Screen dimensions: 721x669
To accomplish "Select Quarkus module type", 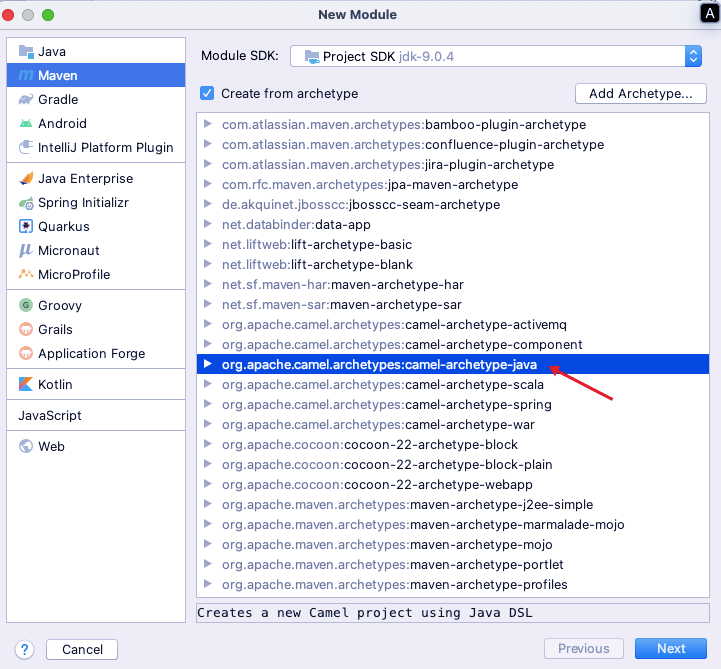I will [x=96, y=226].
